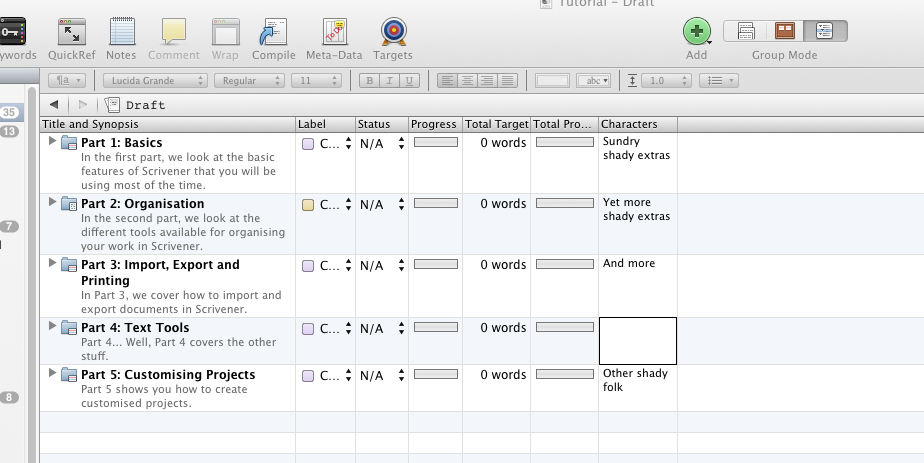Open Status dropdown for Part 2: Organisation

pyautogui.click(x=382, y=205)
